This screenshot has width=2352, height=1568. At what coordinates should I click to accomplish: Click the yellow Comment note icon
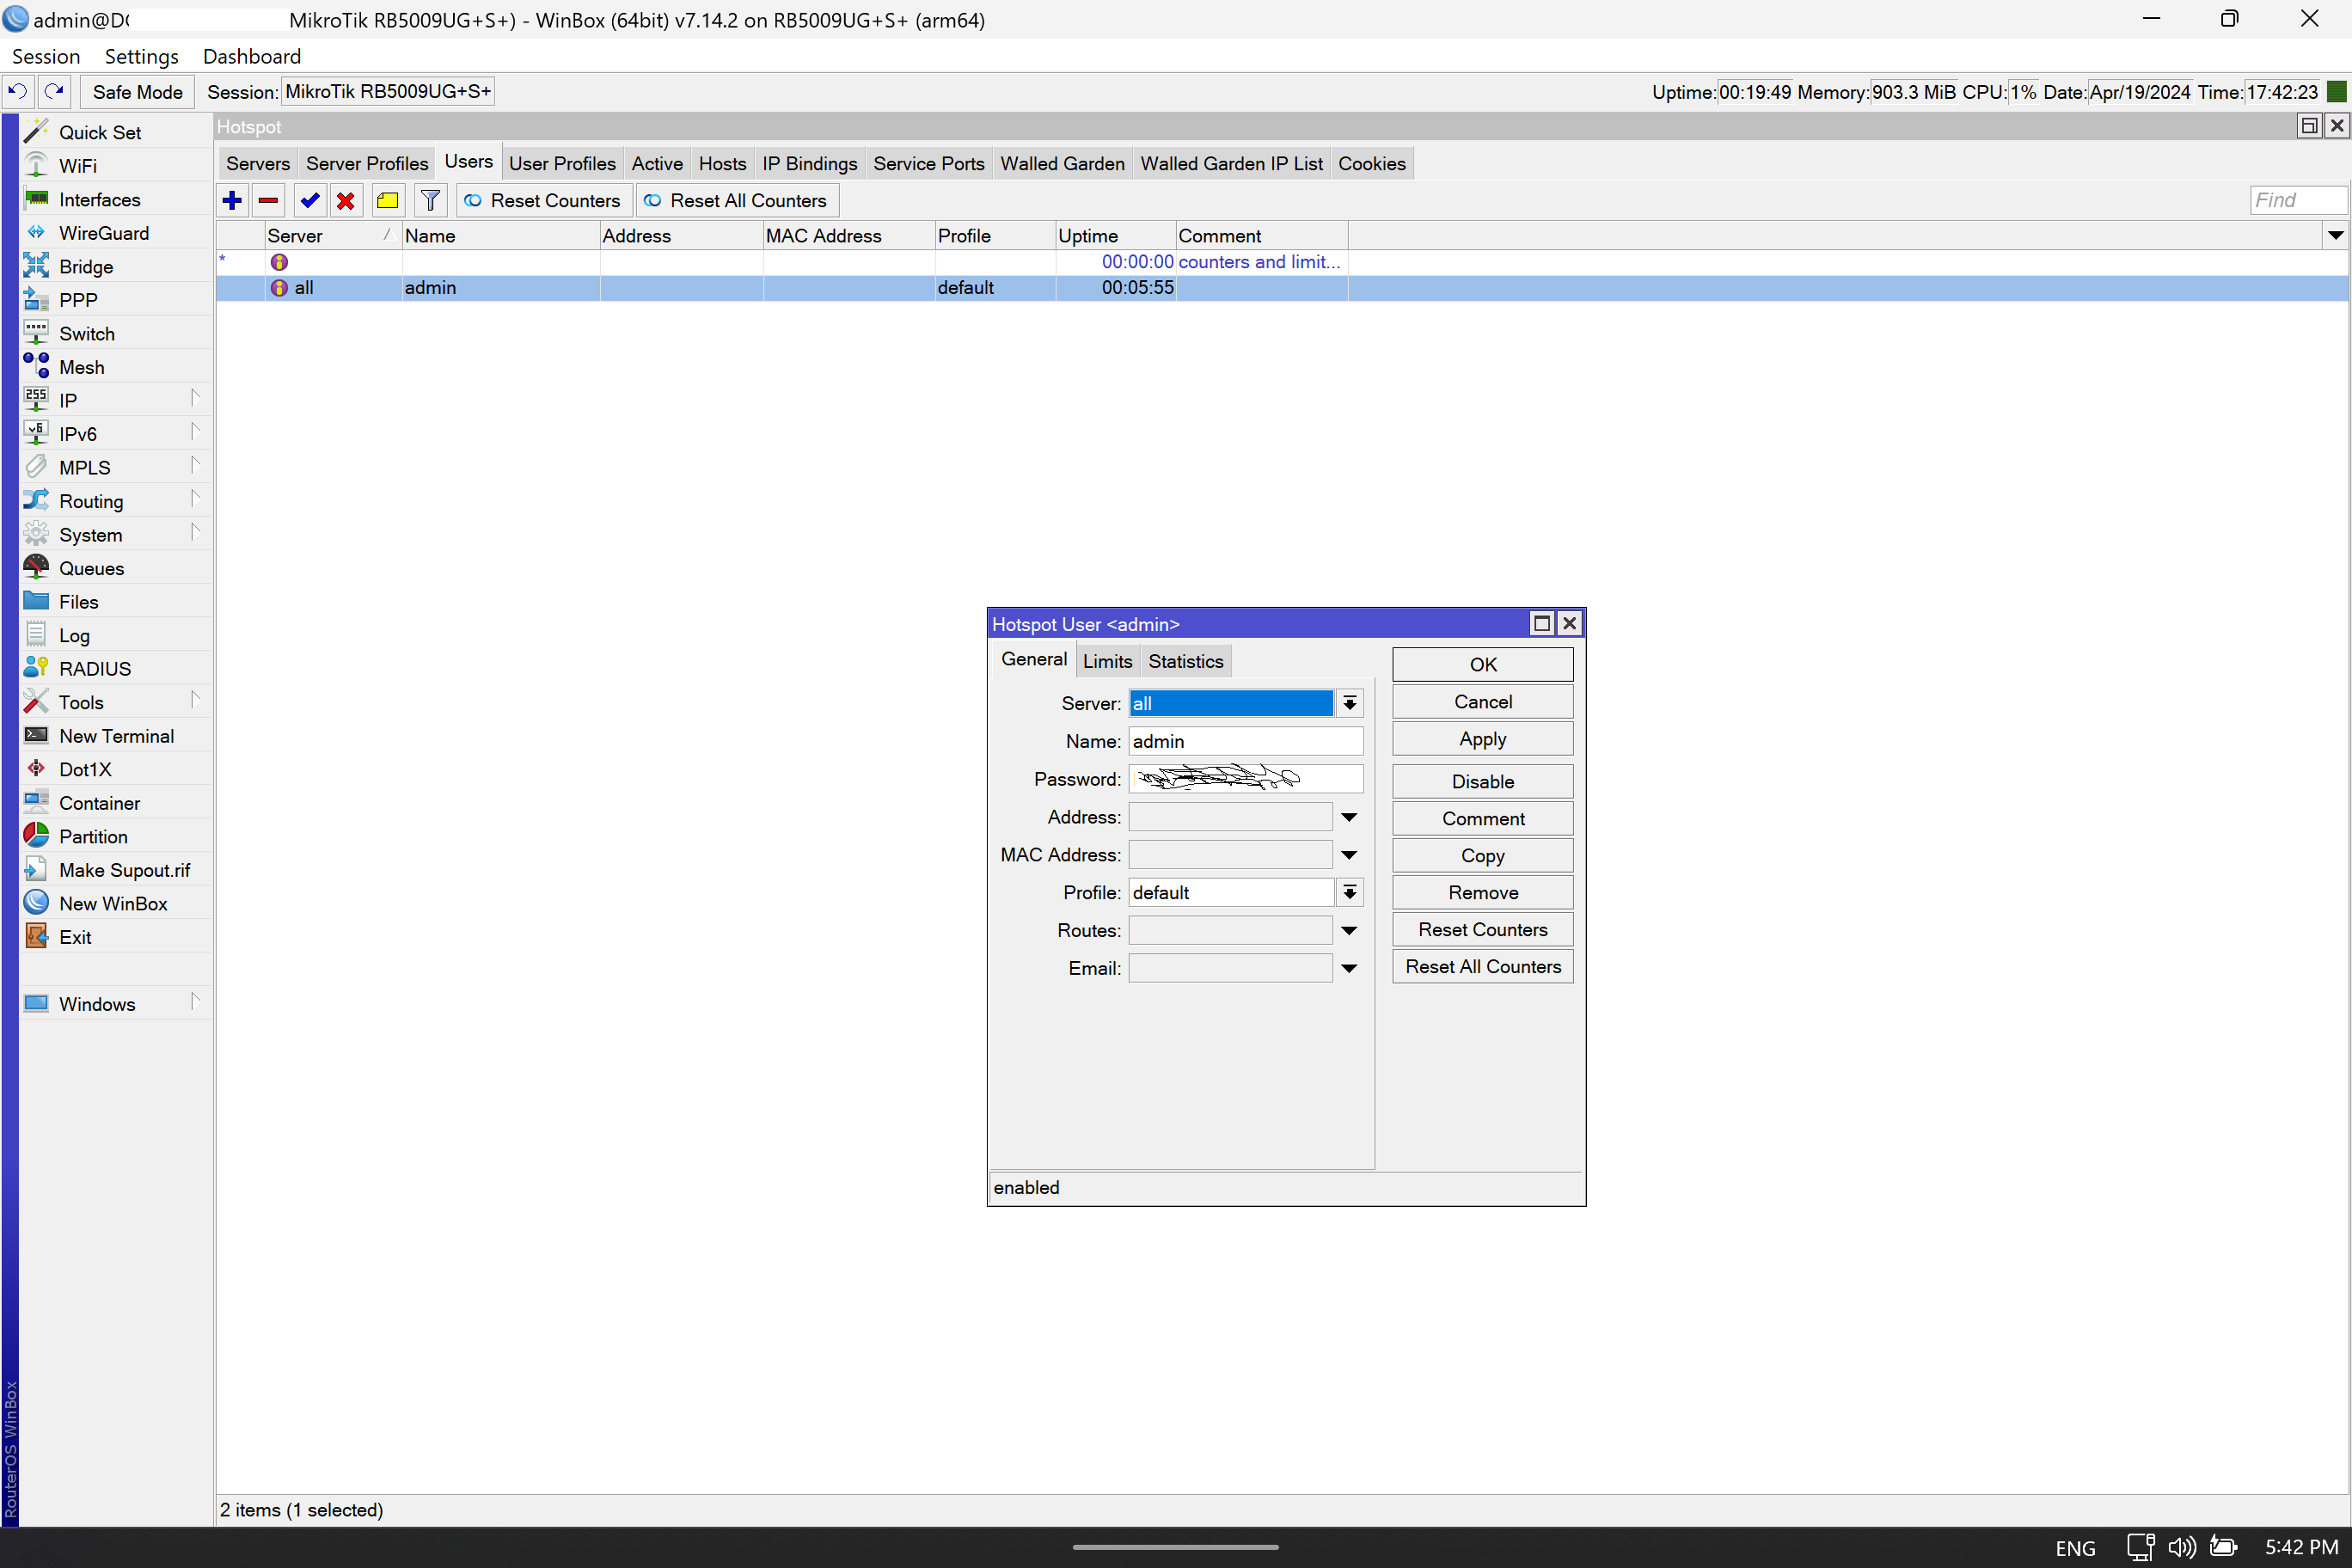388,201
